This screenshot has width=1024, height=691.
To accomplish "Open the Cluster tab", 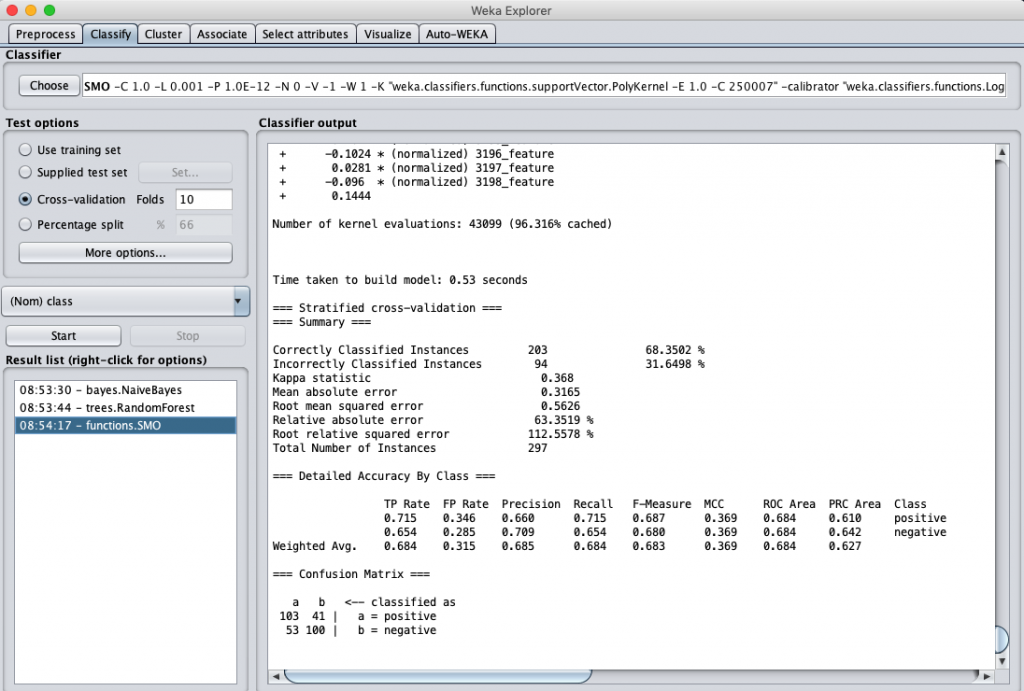I will [x=163, y=34].
